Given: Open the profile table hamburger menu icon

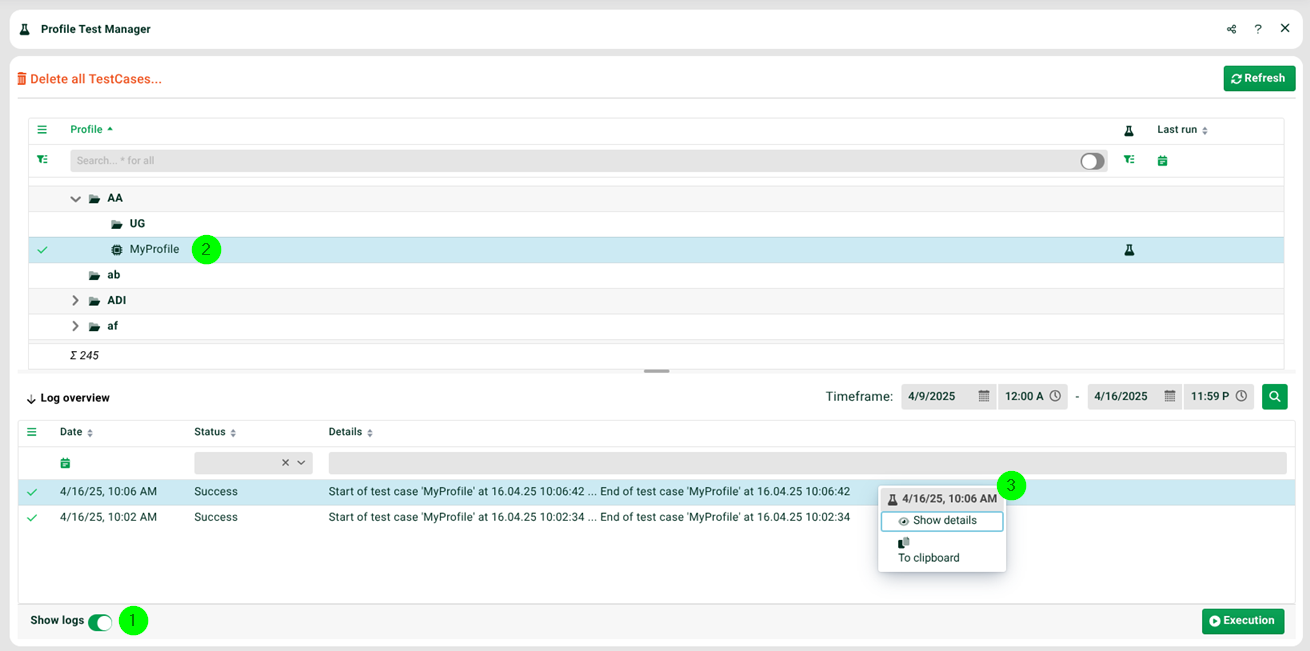Looking at the screenshot, I should [42, 130].
